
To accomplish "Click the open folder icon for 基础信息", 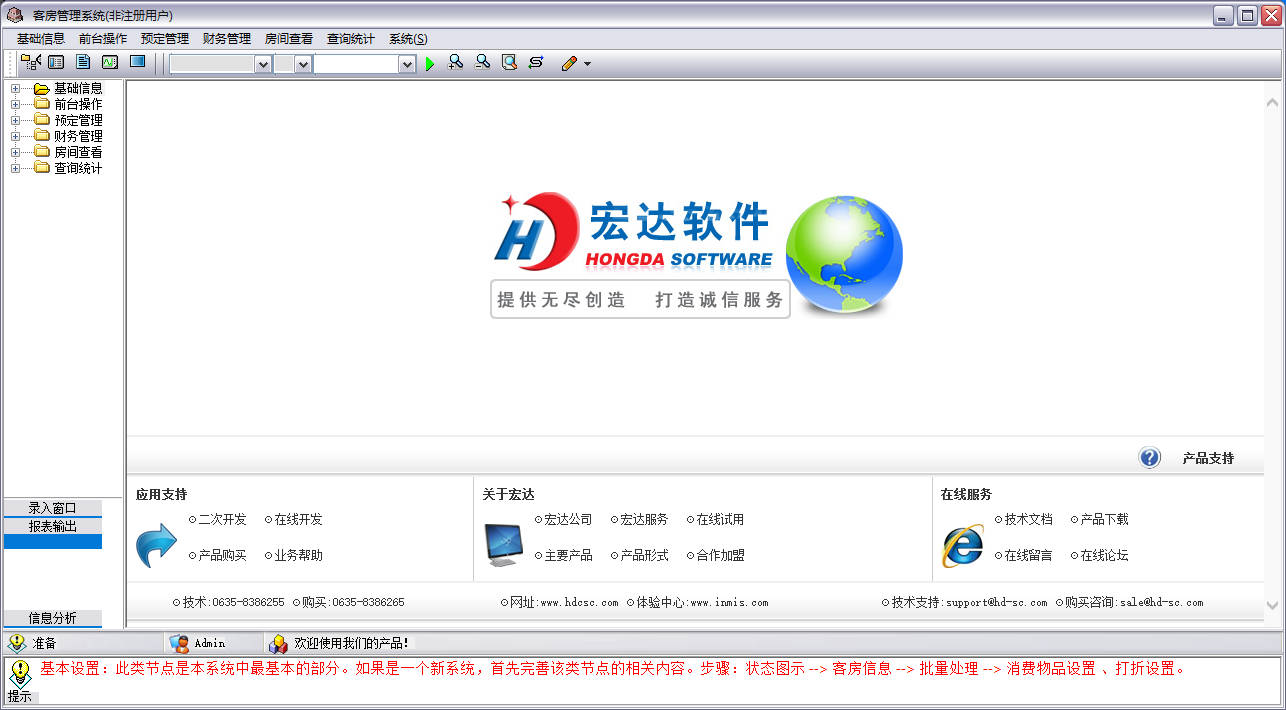I will (41, 88).
